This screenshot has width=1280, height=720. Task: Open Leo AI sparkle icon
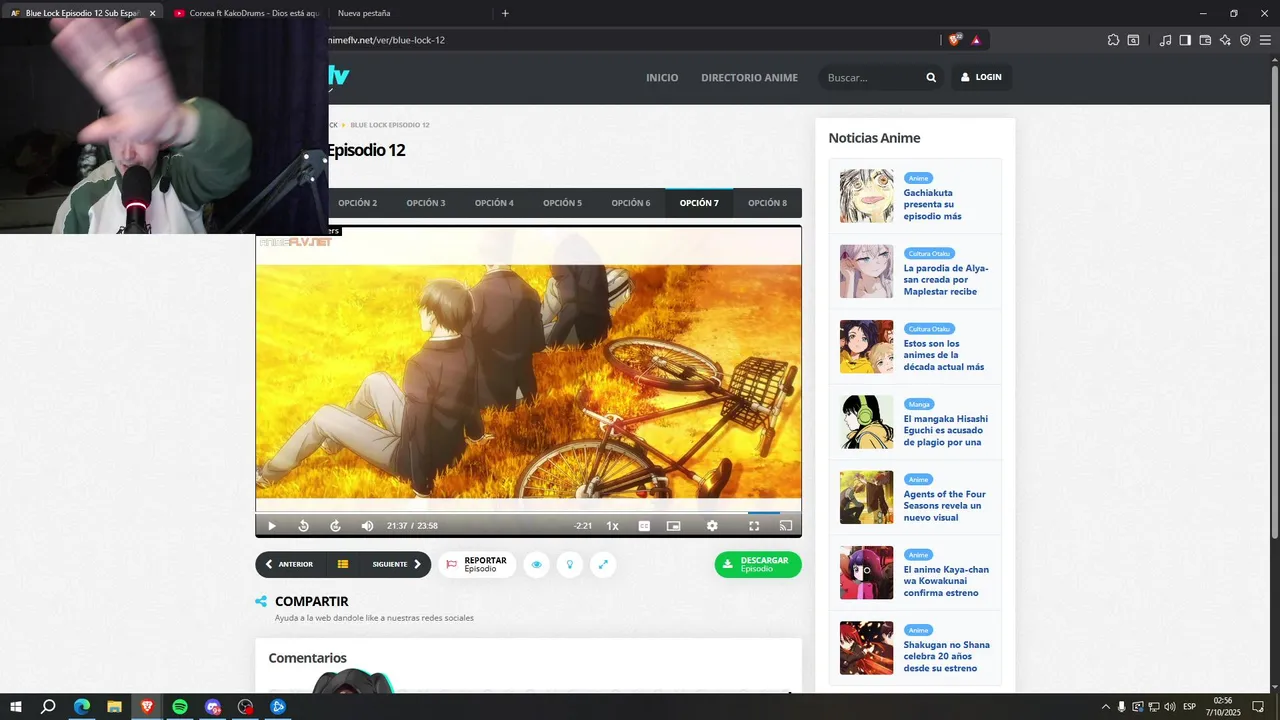1225,40
